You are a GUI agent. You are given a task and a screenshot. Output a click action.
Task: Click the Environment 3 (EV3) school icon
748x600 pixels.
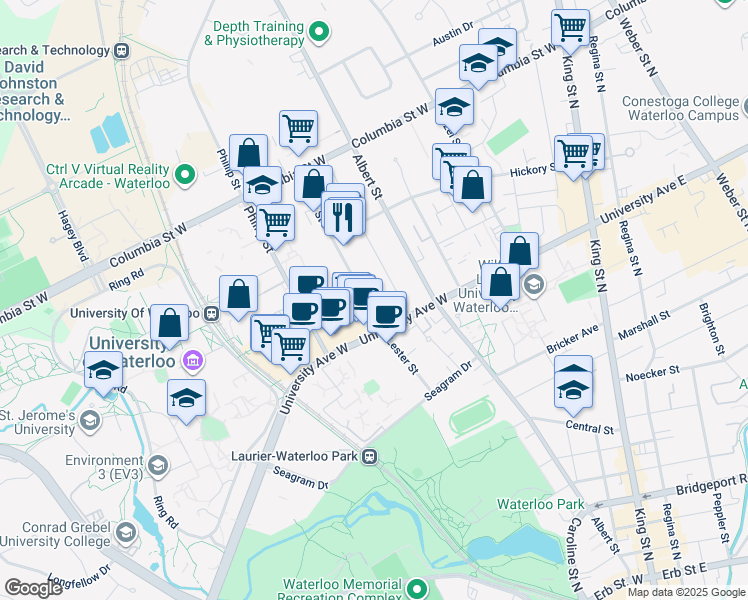[157, 466]
